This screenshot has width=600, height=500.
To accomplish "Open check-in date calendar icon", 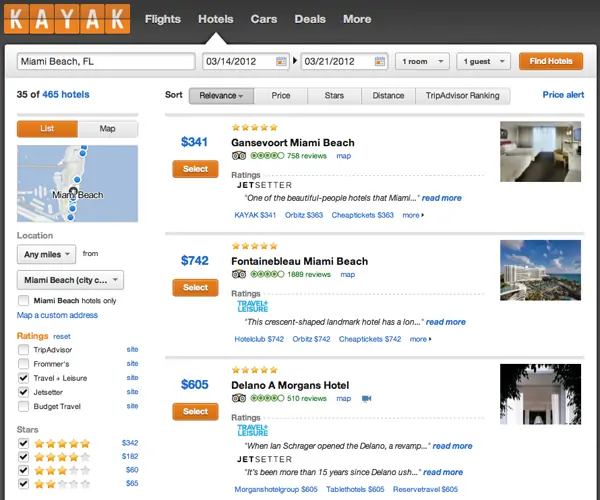I will [281, 61].
